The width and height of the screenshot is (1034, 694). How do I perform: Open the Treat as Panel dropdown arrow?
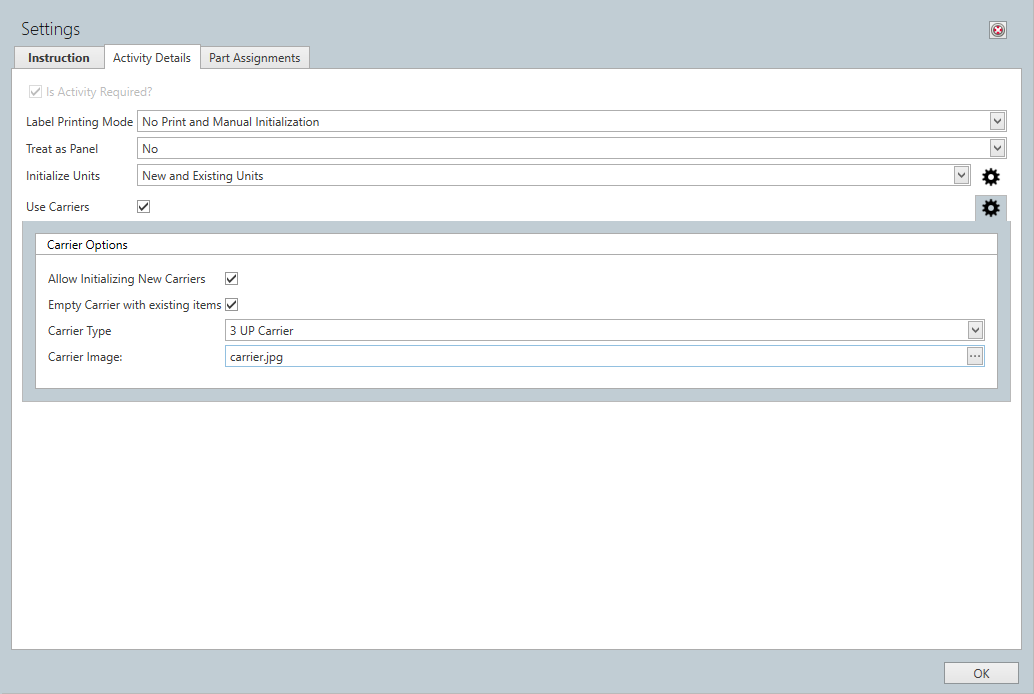click(x=997, y=149)
